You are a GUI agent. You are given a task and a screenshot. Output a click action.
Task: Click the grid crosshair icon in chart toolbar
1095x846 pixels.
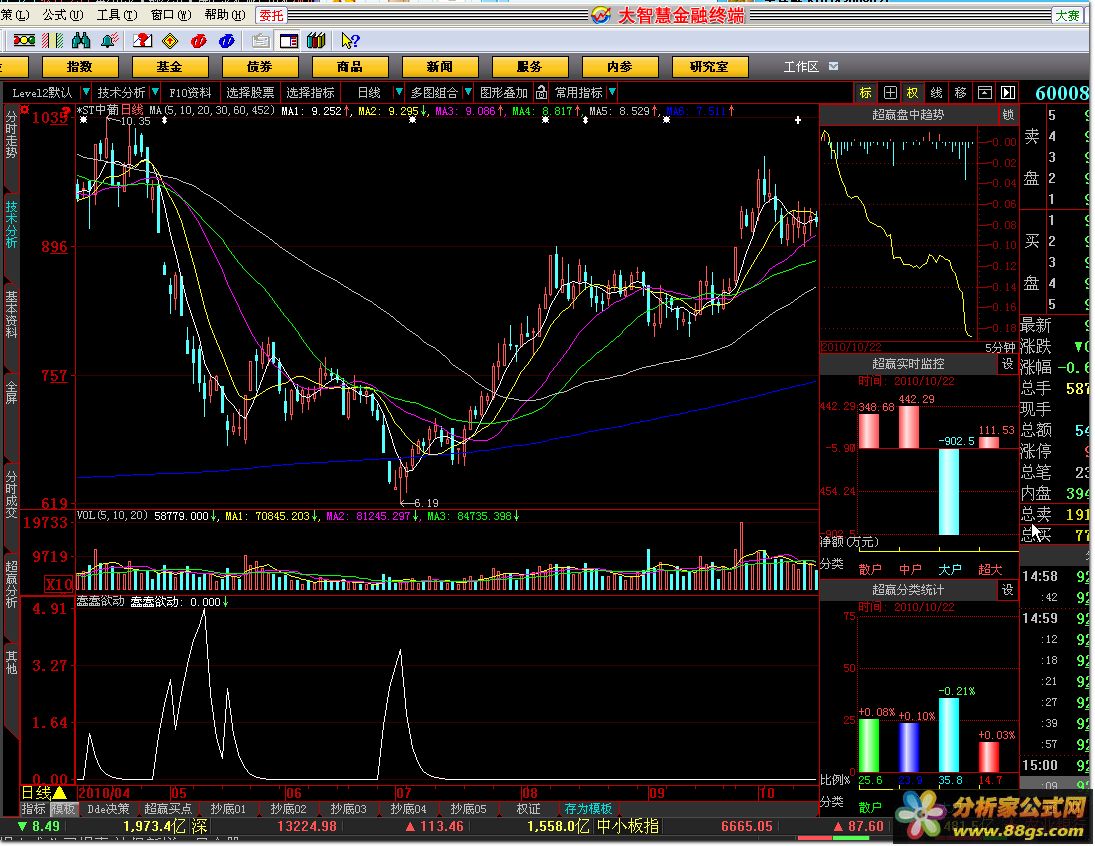(x=890, y=92)
